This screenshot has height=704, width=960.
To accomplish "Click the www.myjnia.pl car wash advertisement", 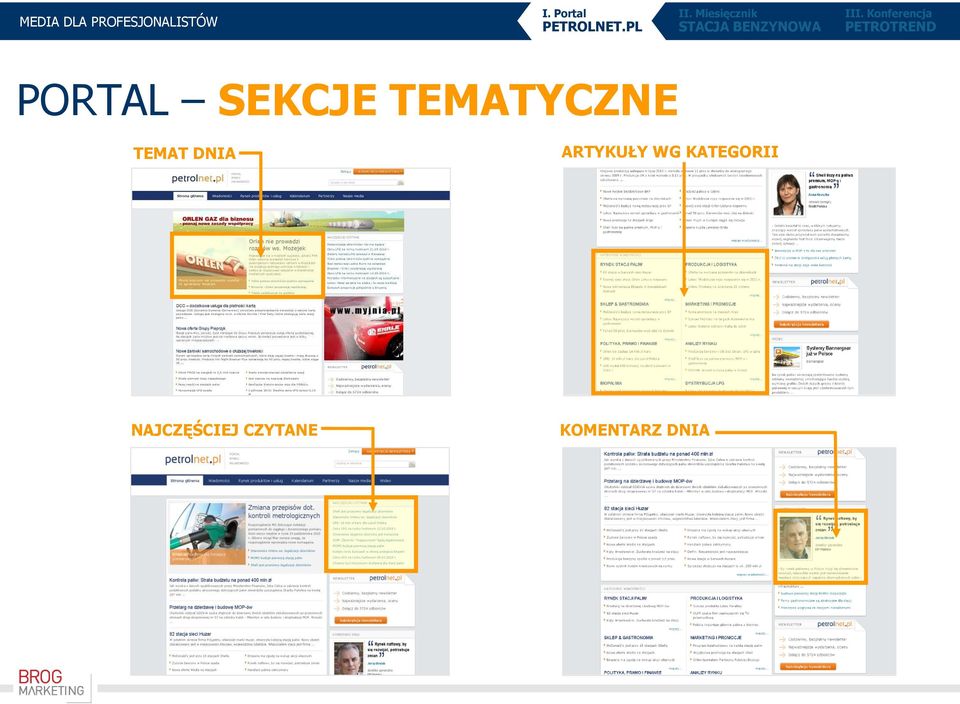I will click(364, 329).
